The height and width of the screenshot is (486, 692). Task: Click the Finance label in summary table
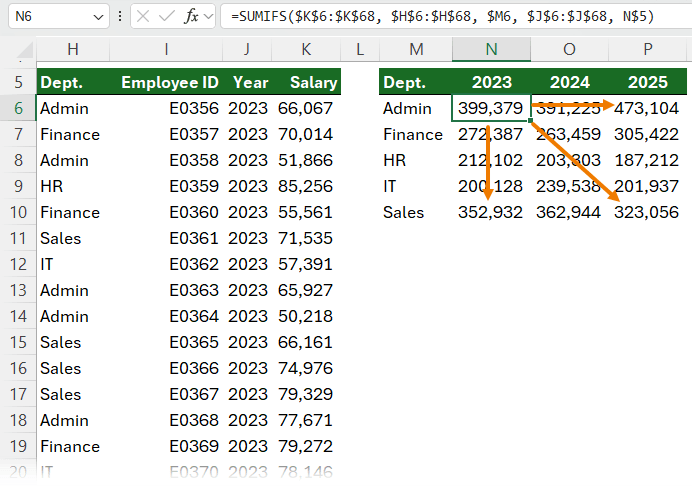(x=416, y=134)
